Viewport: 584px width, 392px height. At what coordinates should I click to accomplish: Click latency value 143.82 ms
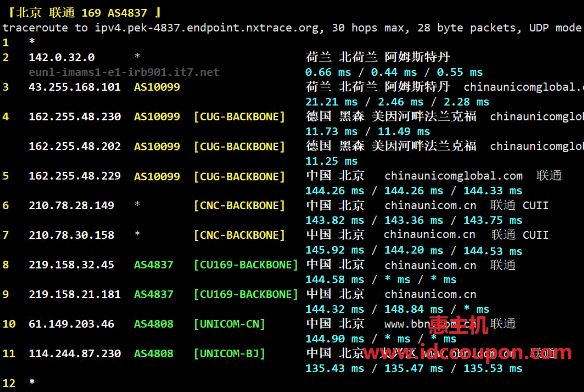pos(335,220)
